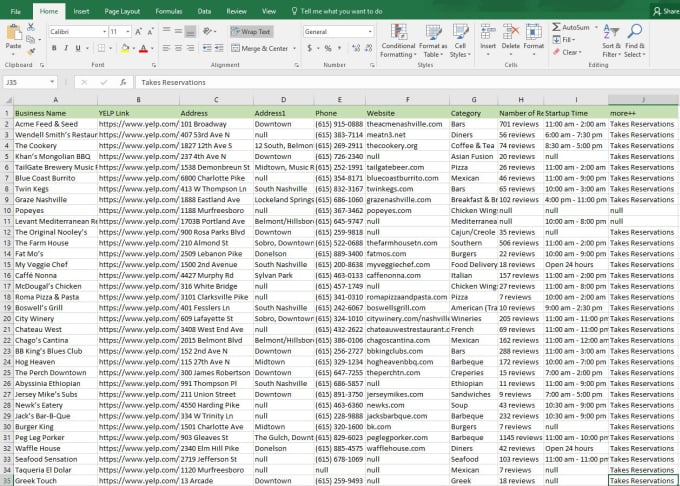Click Decrease Font Size icon

(150, 32)
